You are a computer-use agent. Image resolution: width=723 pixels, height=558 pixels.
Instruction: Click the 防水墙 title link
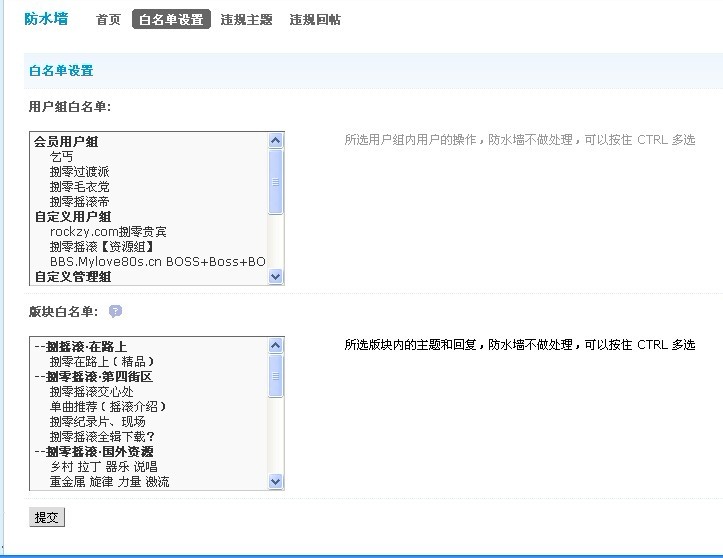click(x=46, y=19)
